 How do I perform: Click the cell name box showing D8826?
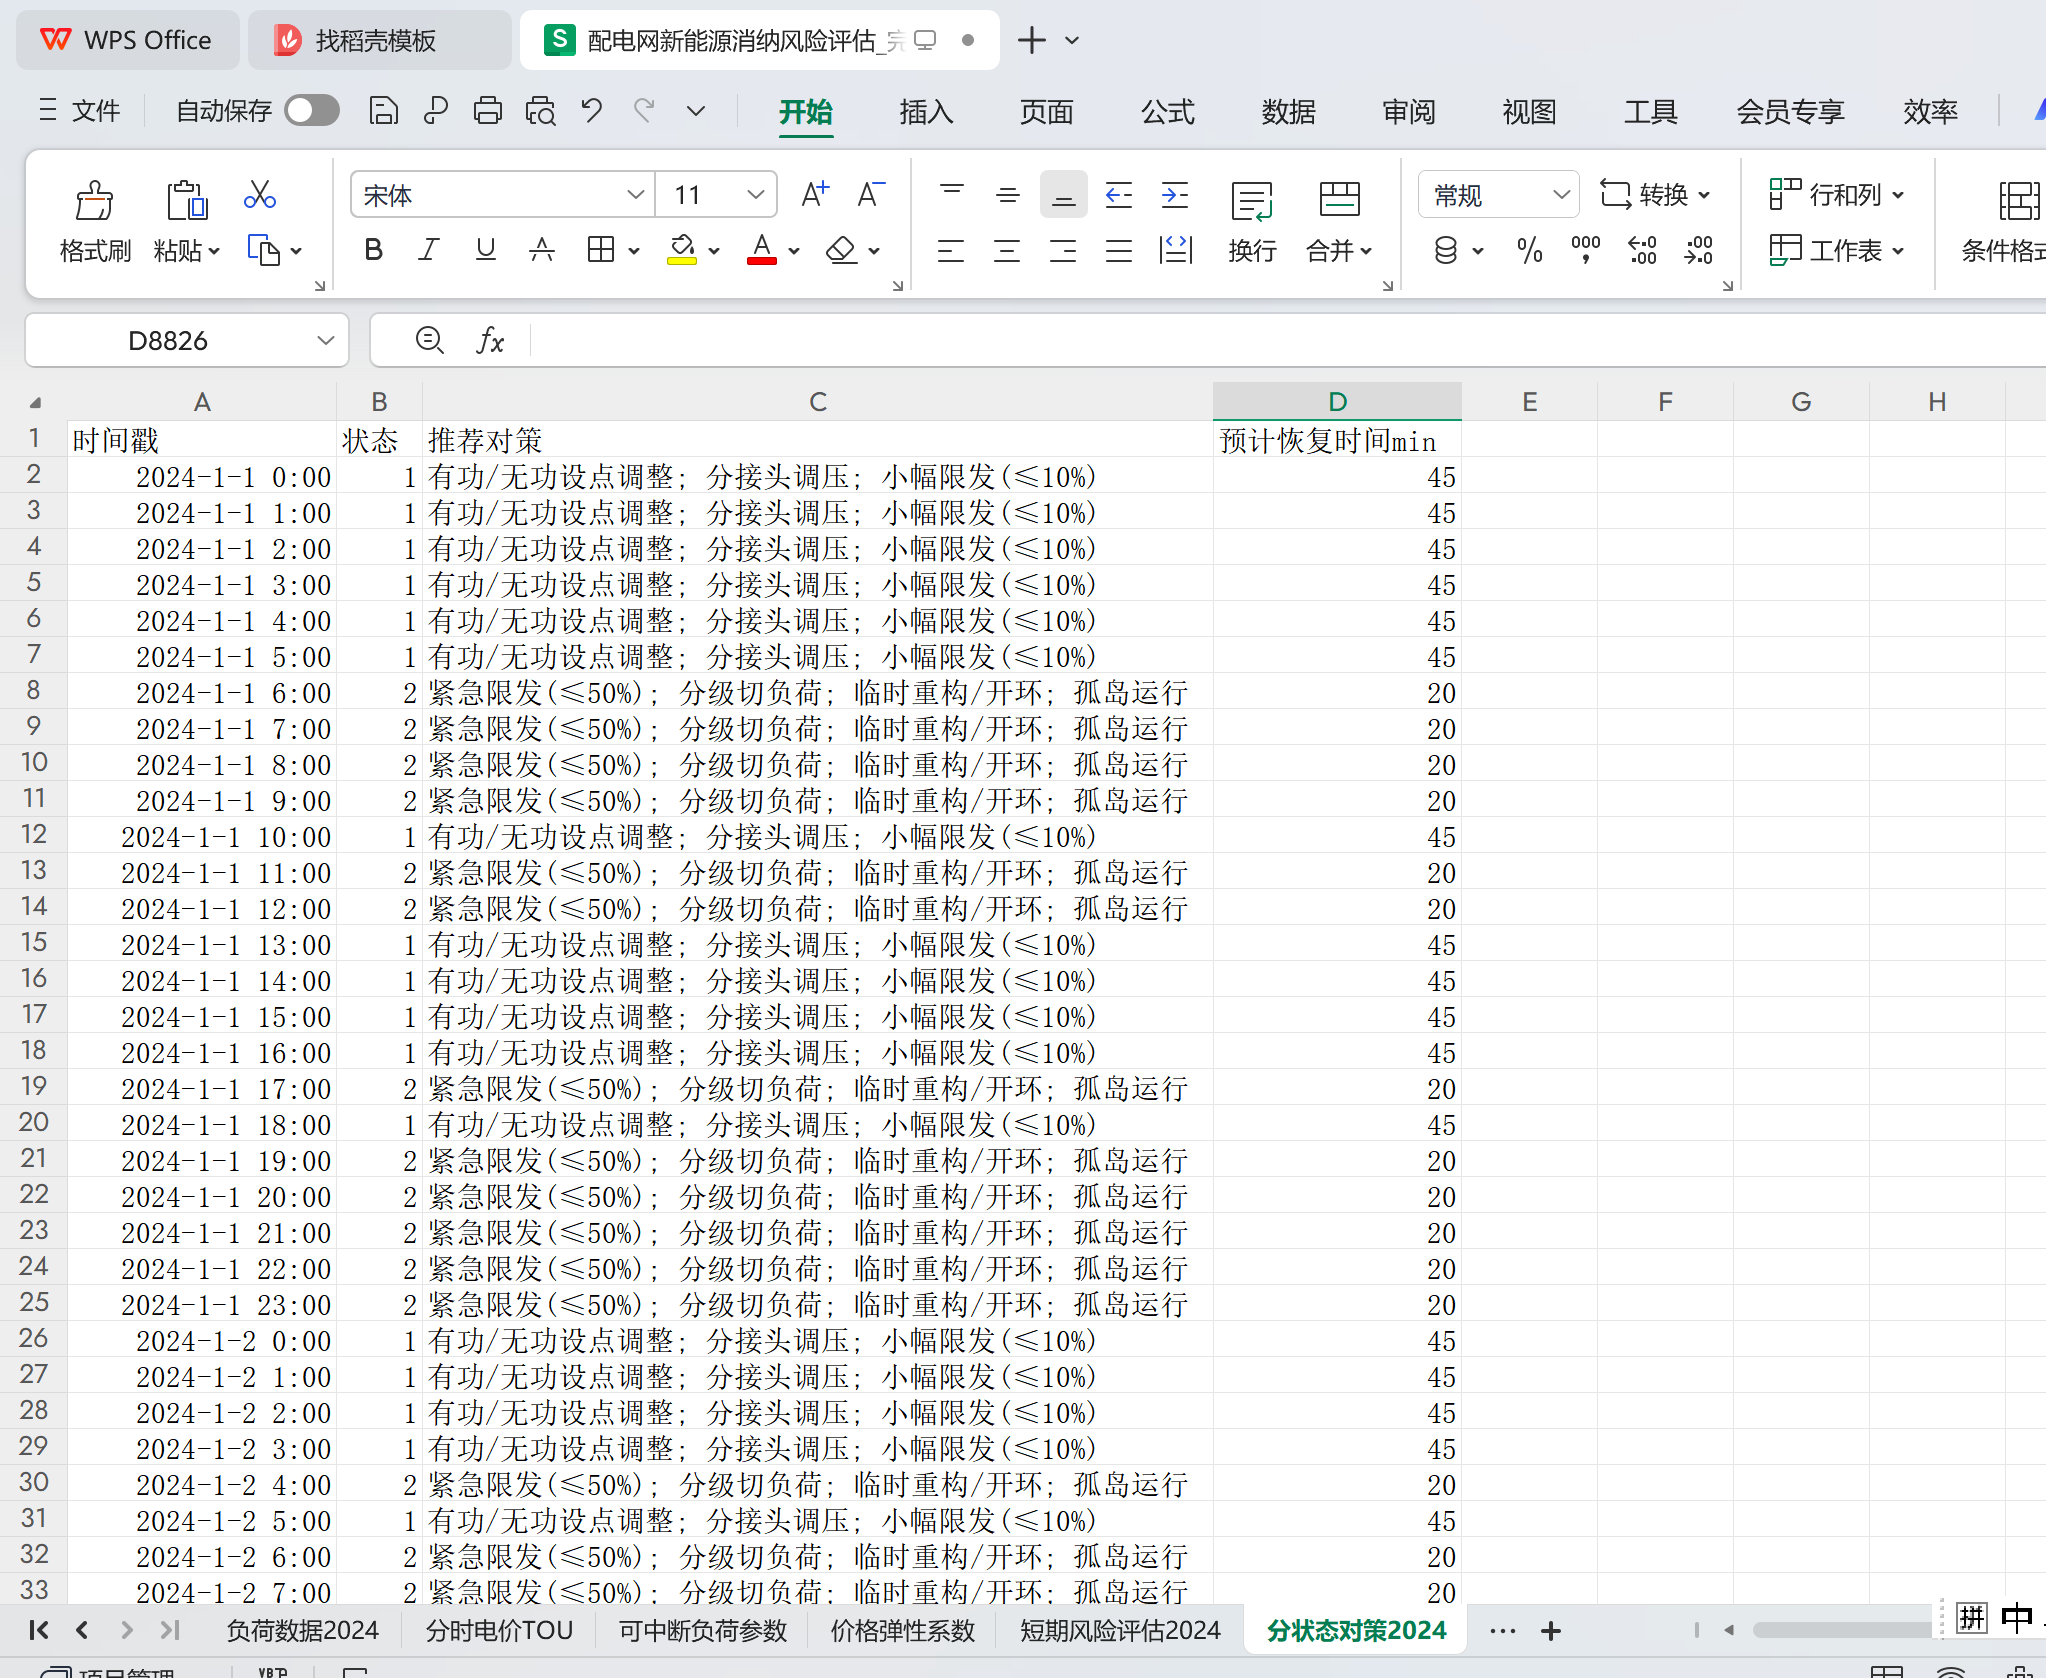(167, 340)
